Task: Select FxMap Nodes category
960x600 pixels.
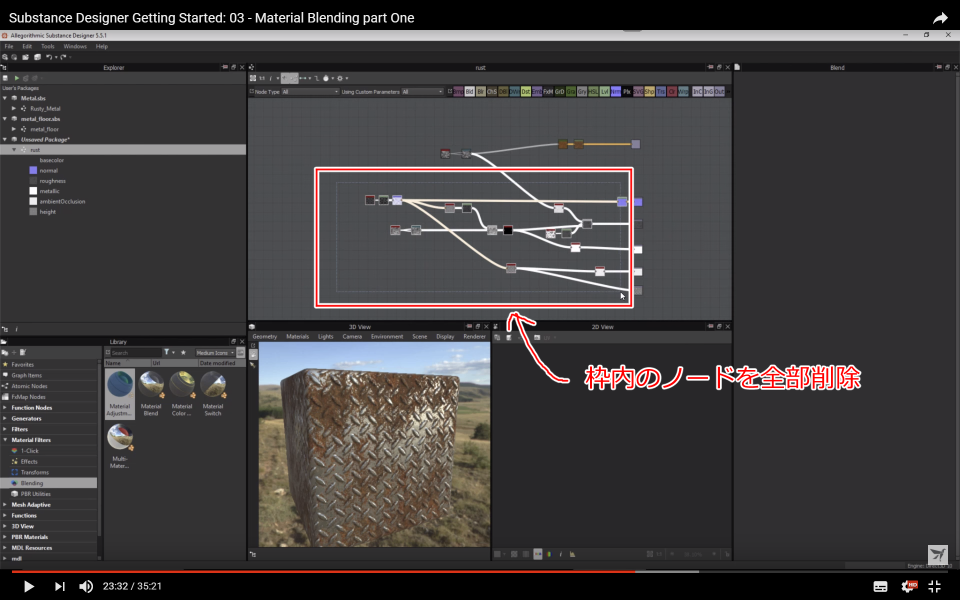Action: [28, 397]
